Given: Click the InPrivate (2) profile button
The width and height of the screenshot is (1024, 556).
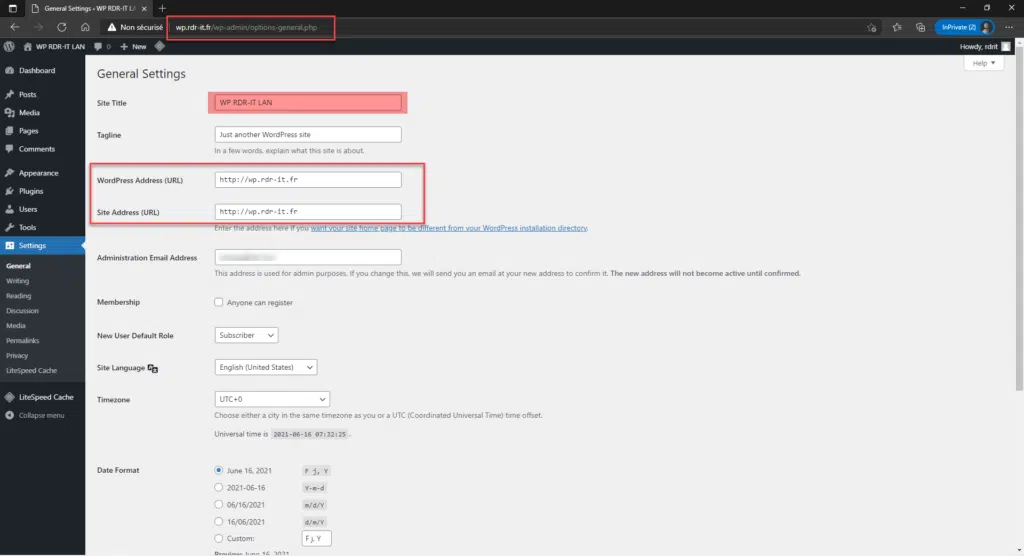Looking at the screenshot, I should tap(965, 27).
